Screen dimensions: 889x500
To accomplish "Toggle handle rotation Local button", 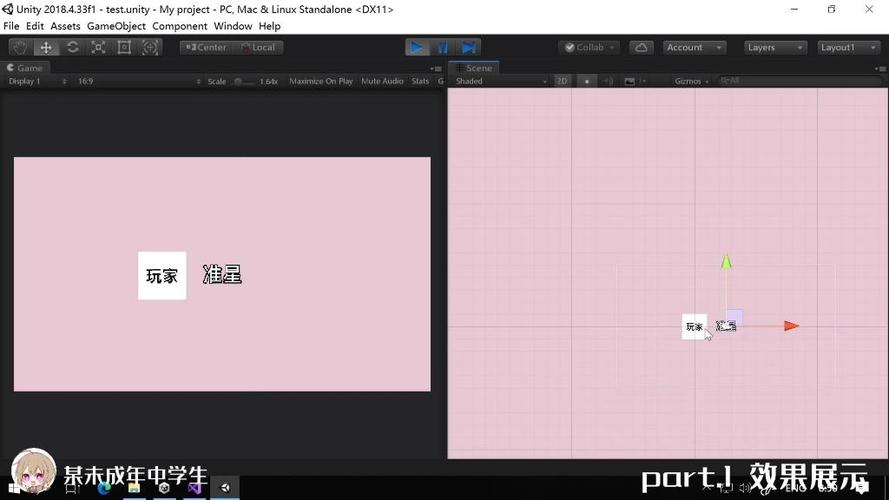I will click(258, 48).
